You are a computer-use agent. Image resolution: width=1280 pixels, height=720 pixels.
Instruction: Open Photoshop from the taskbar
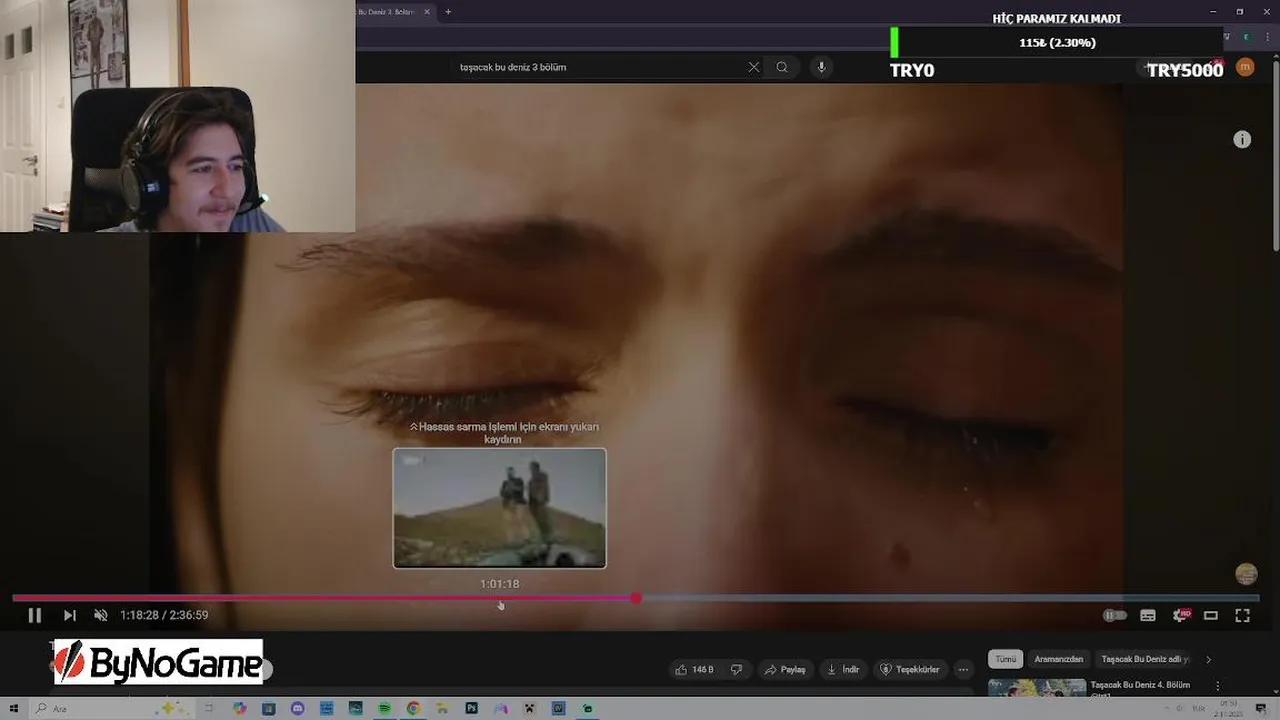tap(471, 709)
